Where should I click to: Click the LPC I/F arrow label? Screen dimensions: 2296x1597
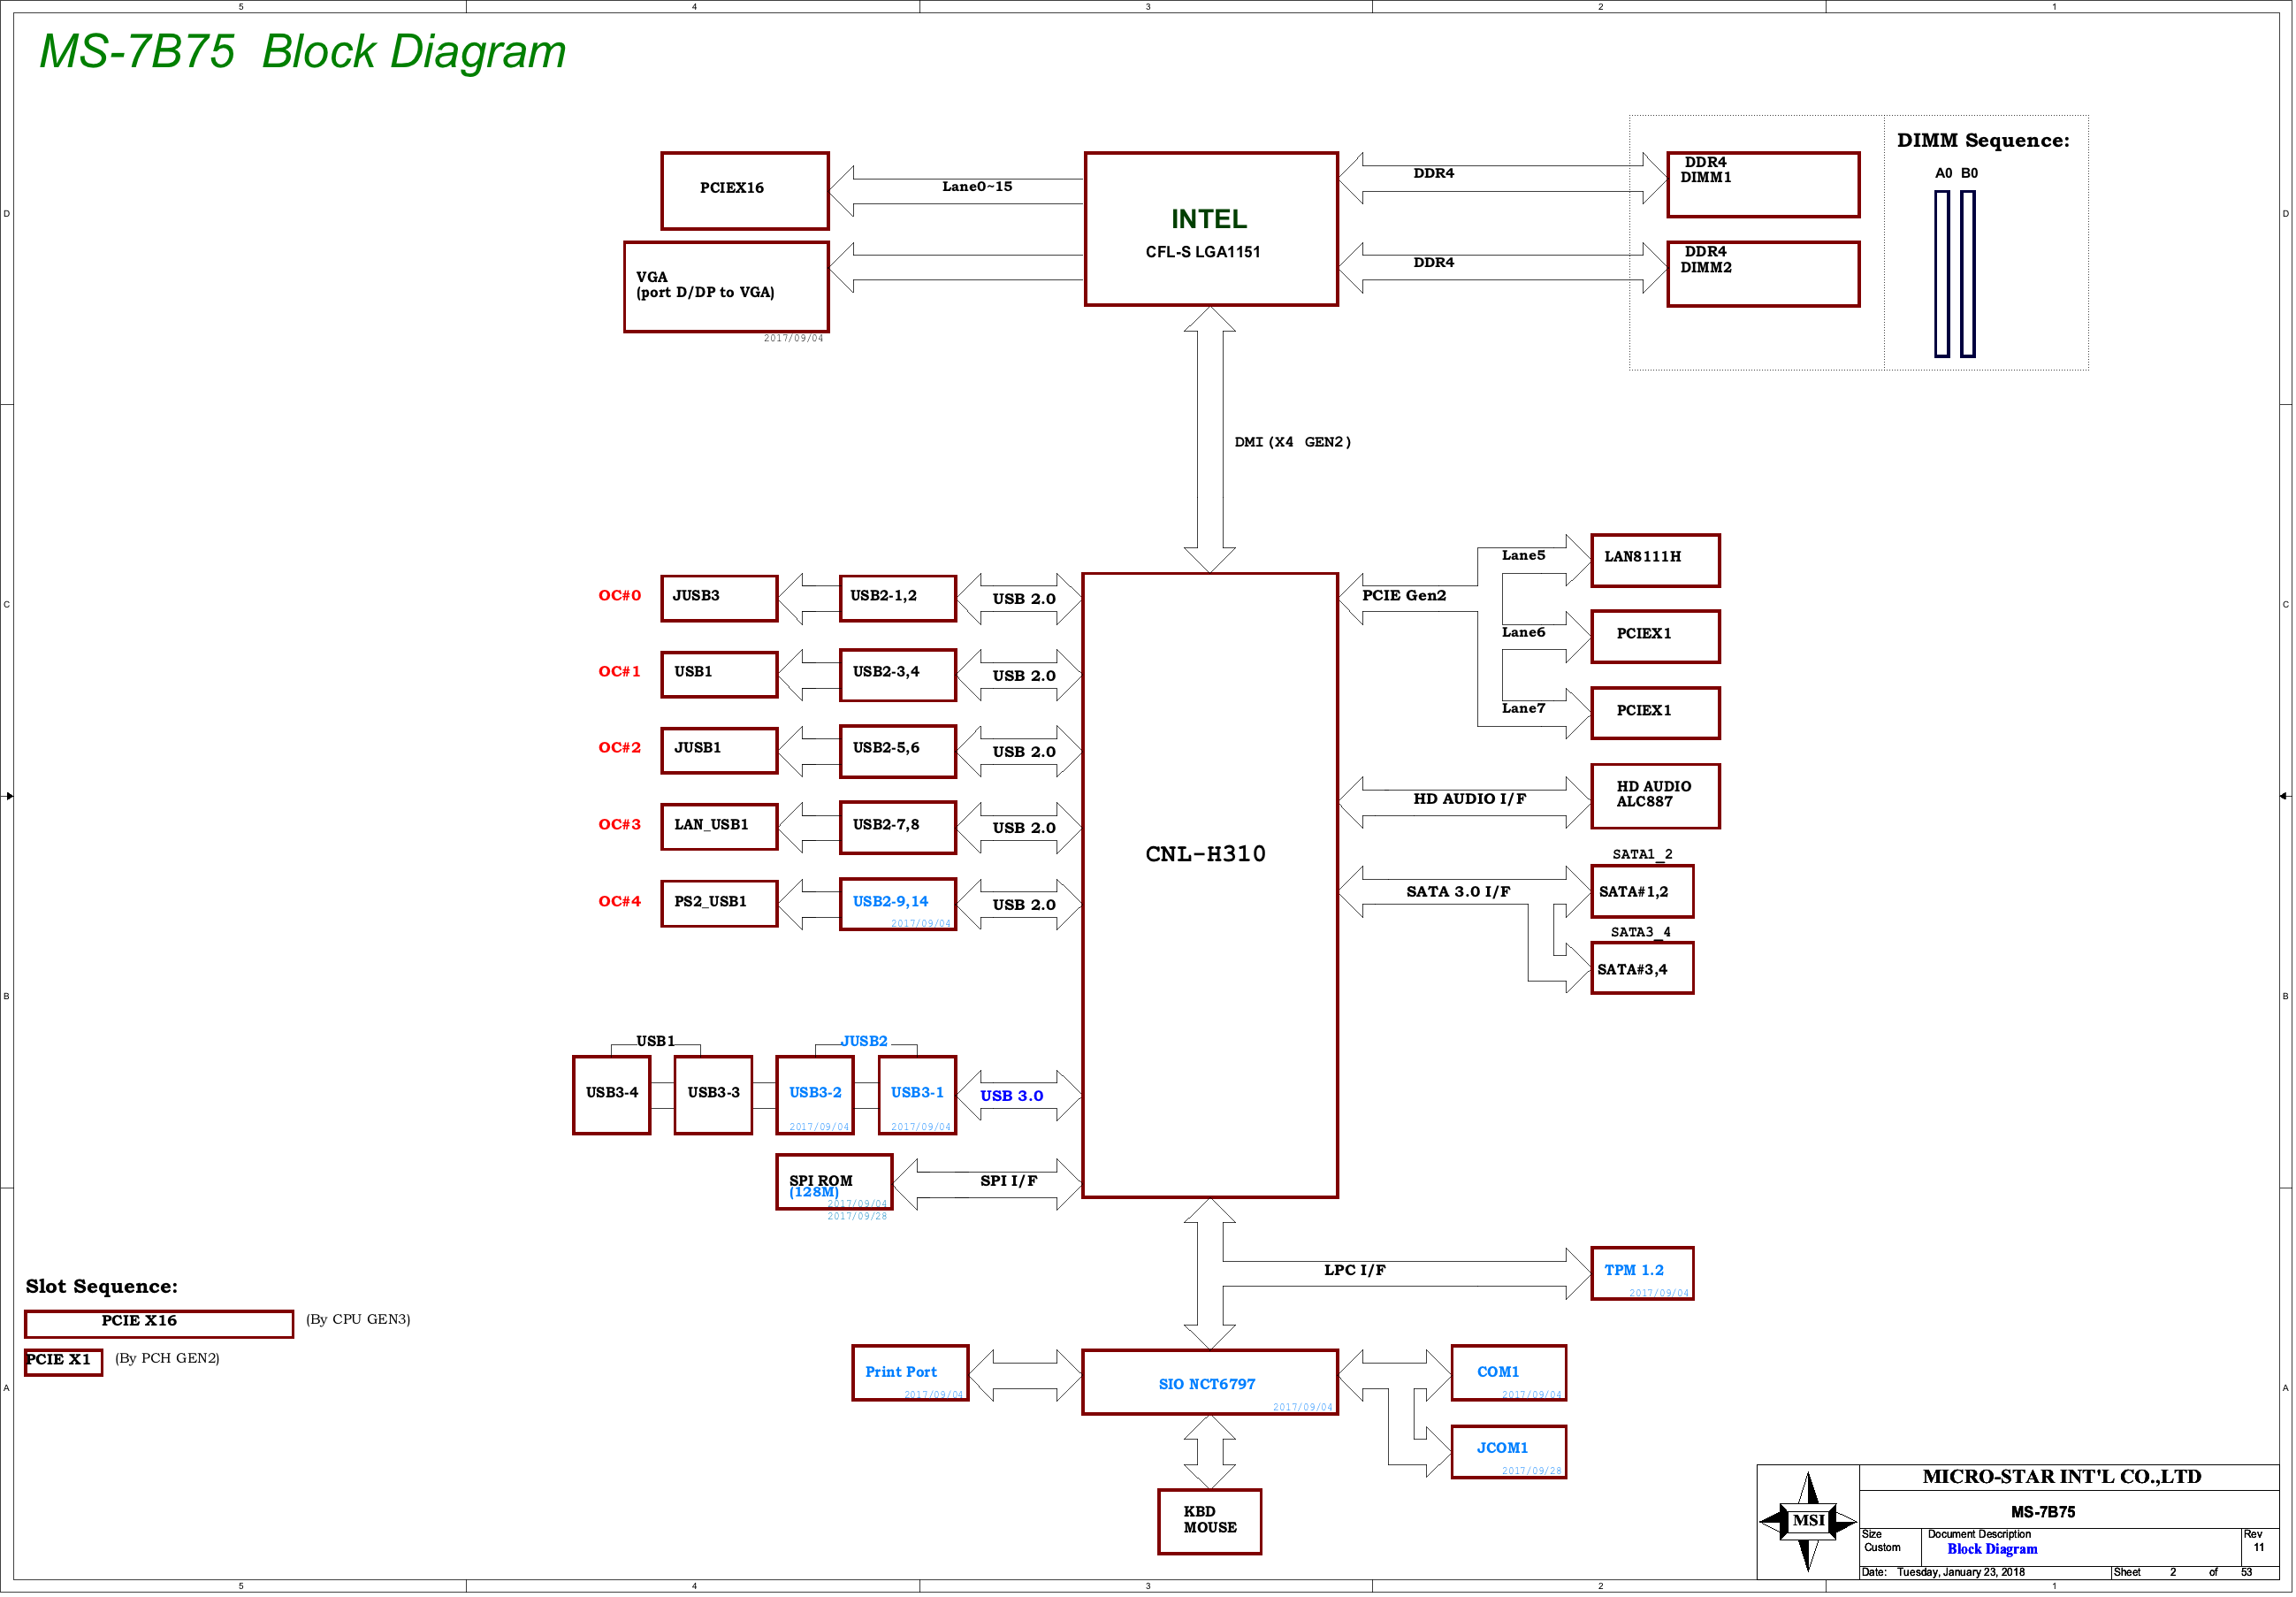pyautogui.click(x=1355, y=1270)
